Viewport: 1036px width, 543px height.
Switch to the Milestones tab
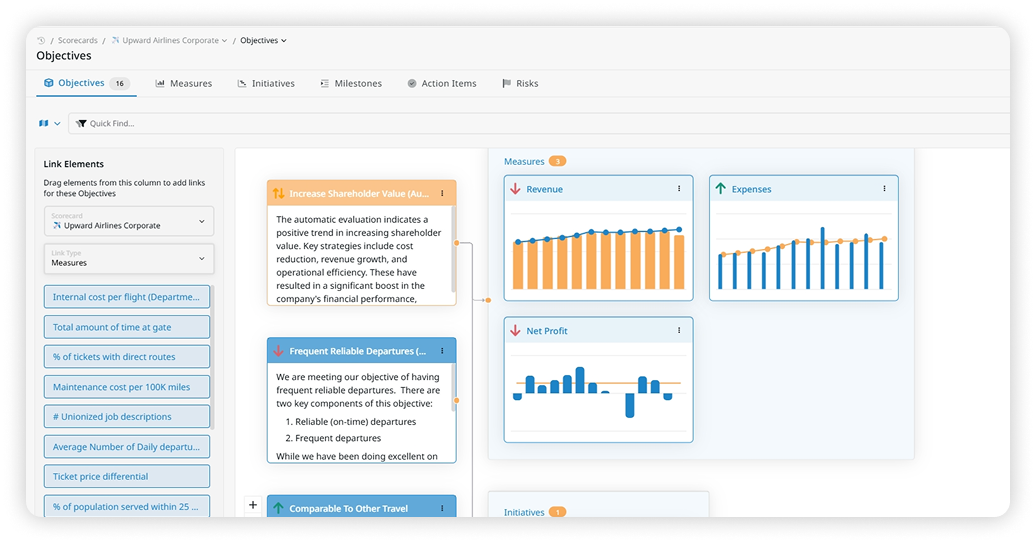(351, 83)
